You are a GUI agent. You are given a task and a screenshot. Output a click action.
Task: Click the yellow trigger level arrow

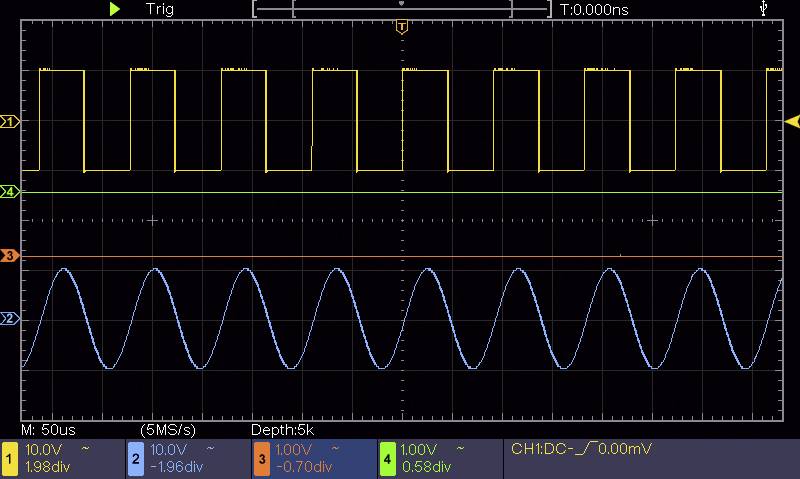[x=791, y=122]
